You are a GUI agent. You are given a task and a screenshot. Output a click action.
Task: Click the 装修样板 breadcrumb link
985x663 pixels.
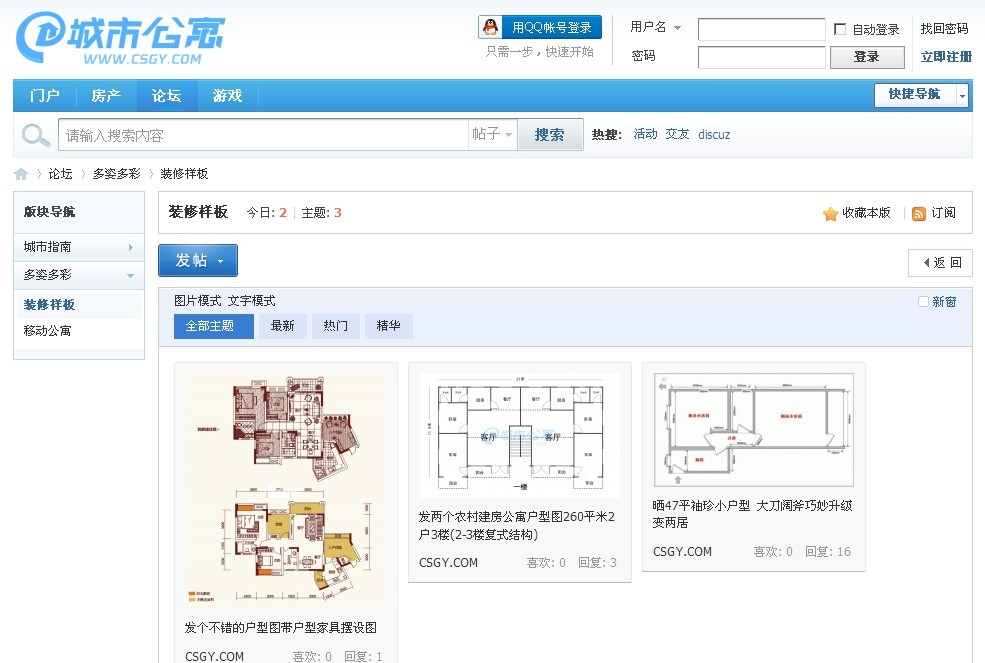coord(184,174)
